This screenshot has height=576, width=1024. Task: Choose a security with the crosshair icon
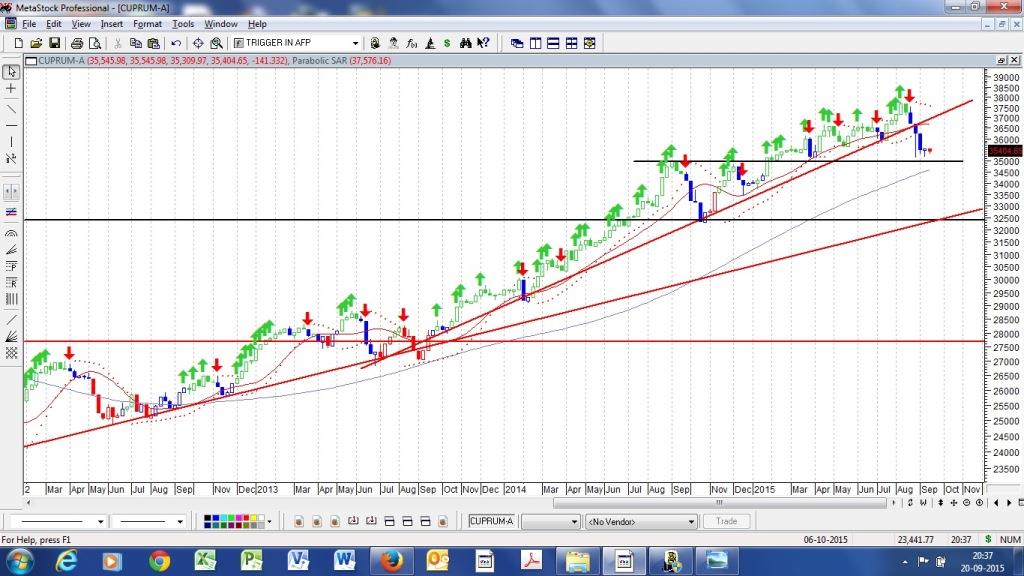point(198,43)
